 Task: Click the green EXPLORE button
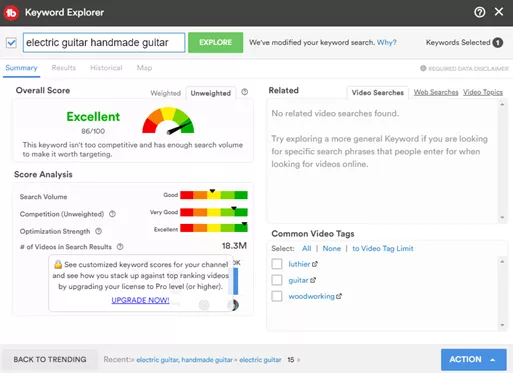[215, 42]
